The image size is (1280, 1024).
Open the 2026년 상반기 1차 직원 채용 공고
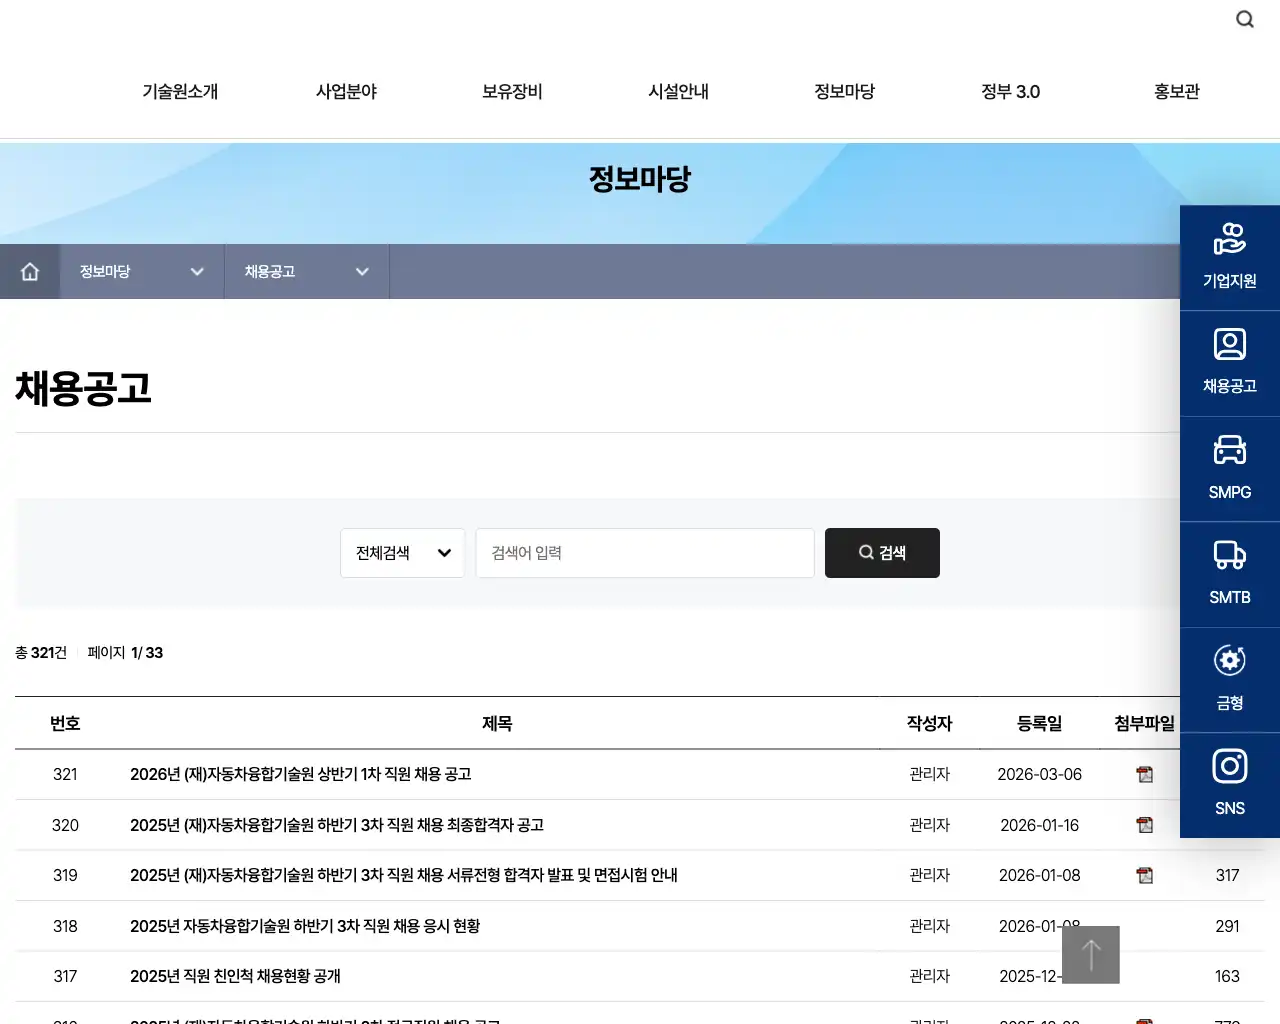pyautogui.click(x=302, y=773)
